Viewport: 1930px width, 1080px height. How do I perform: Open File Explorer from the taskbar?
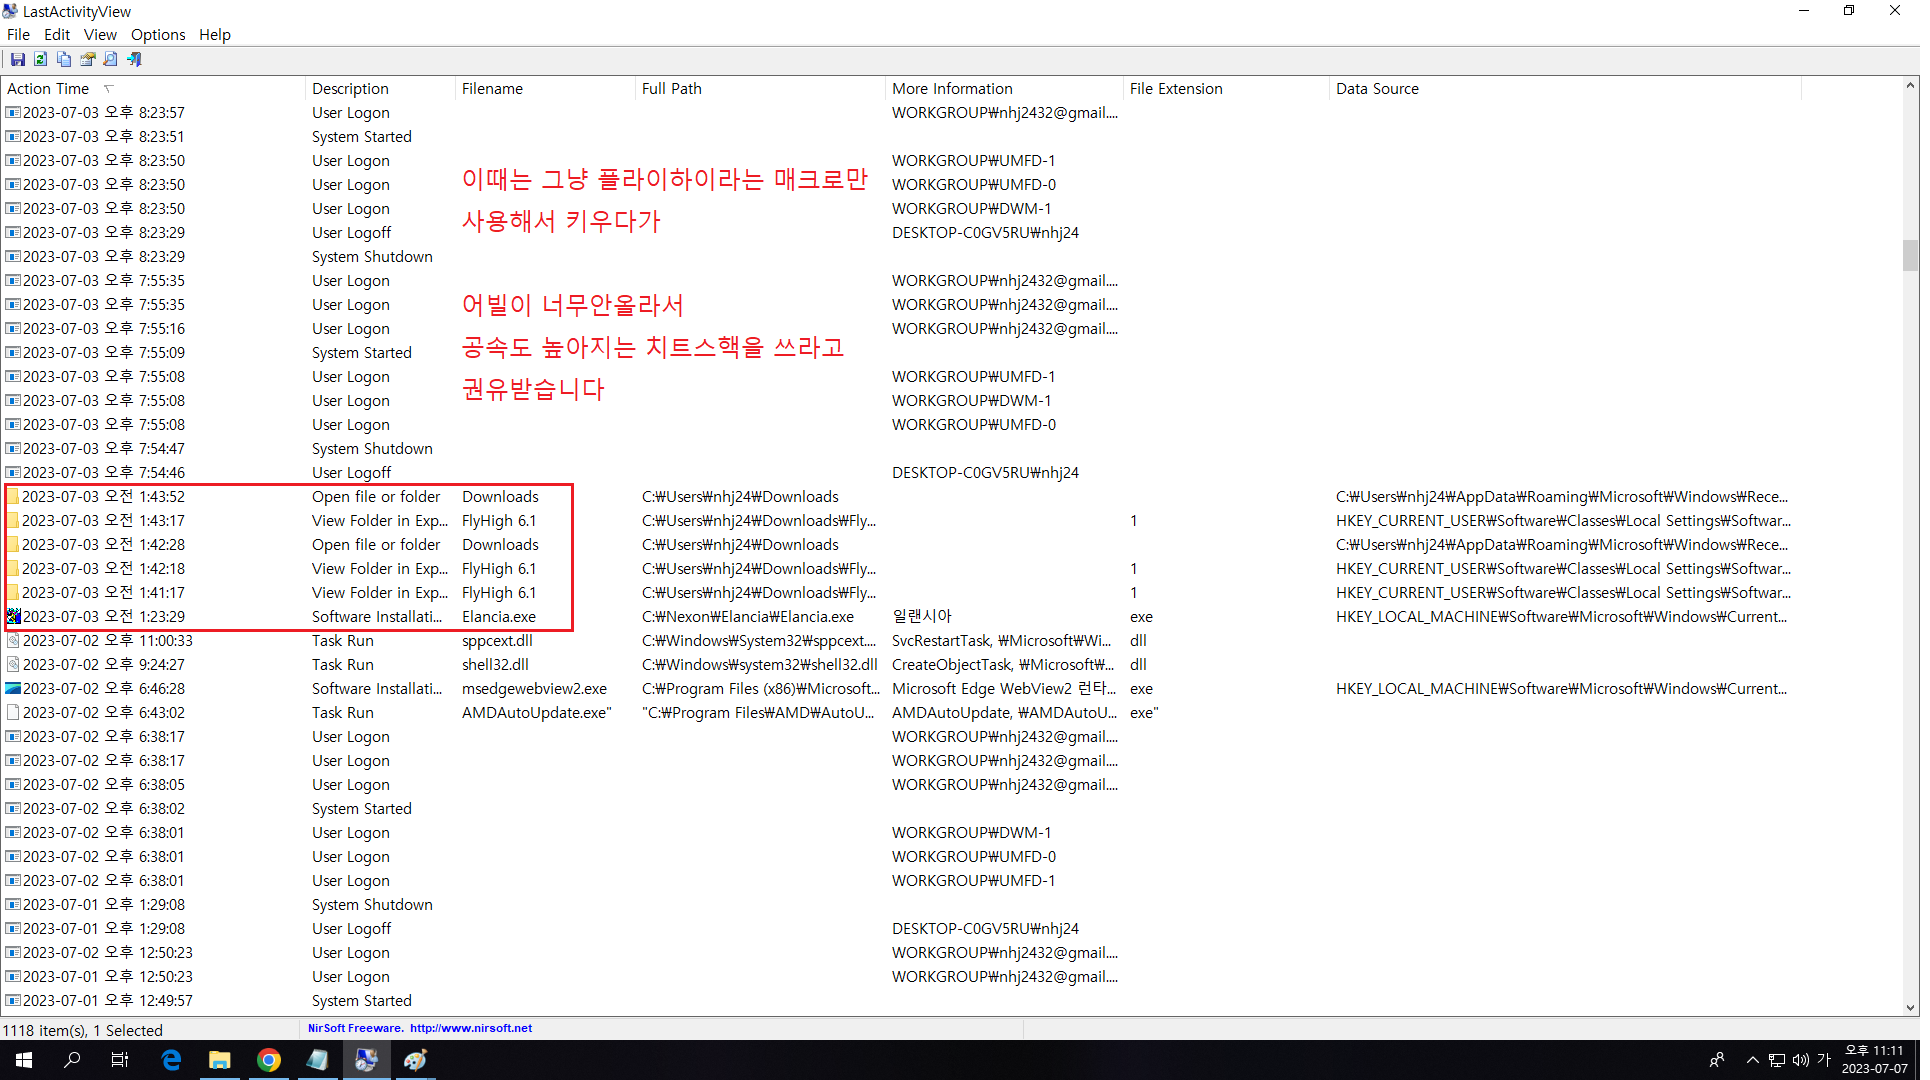point(219,1060)
